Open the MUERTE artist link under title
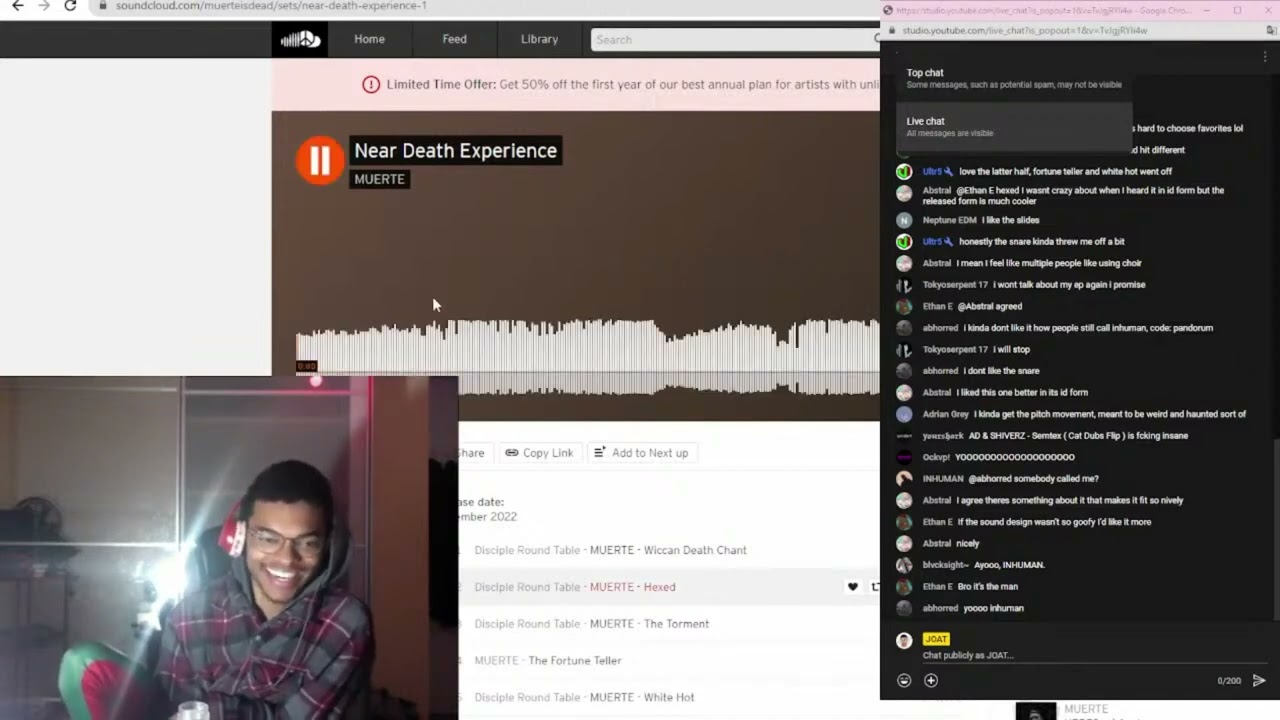This screenshot has height=720, width=1280. (x=379, y=179)
